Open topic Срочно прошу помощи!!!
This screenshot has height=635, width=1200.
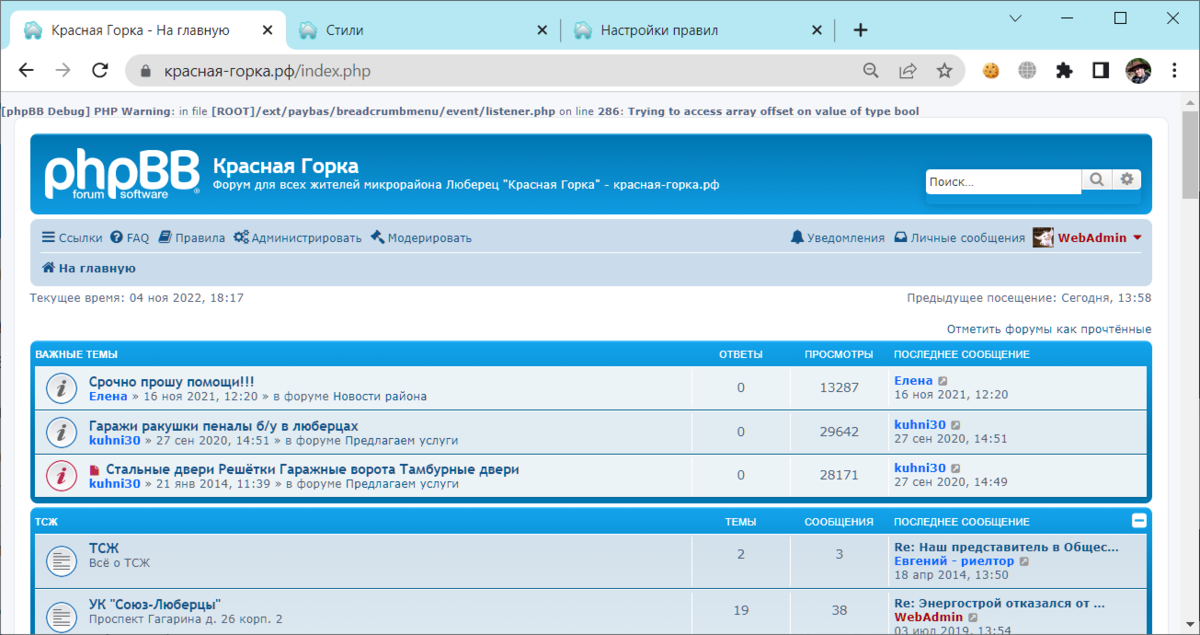171,382
